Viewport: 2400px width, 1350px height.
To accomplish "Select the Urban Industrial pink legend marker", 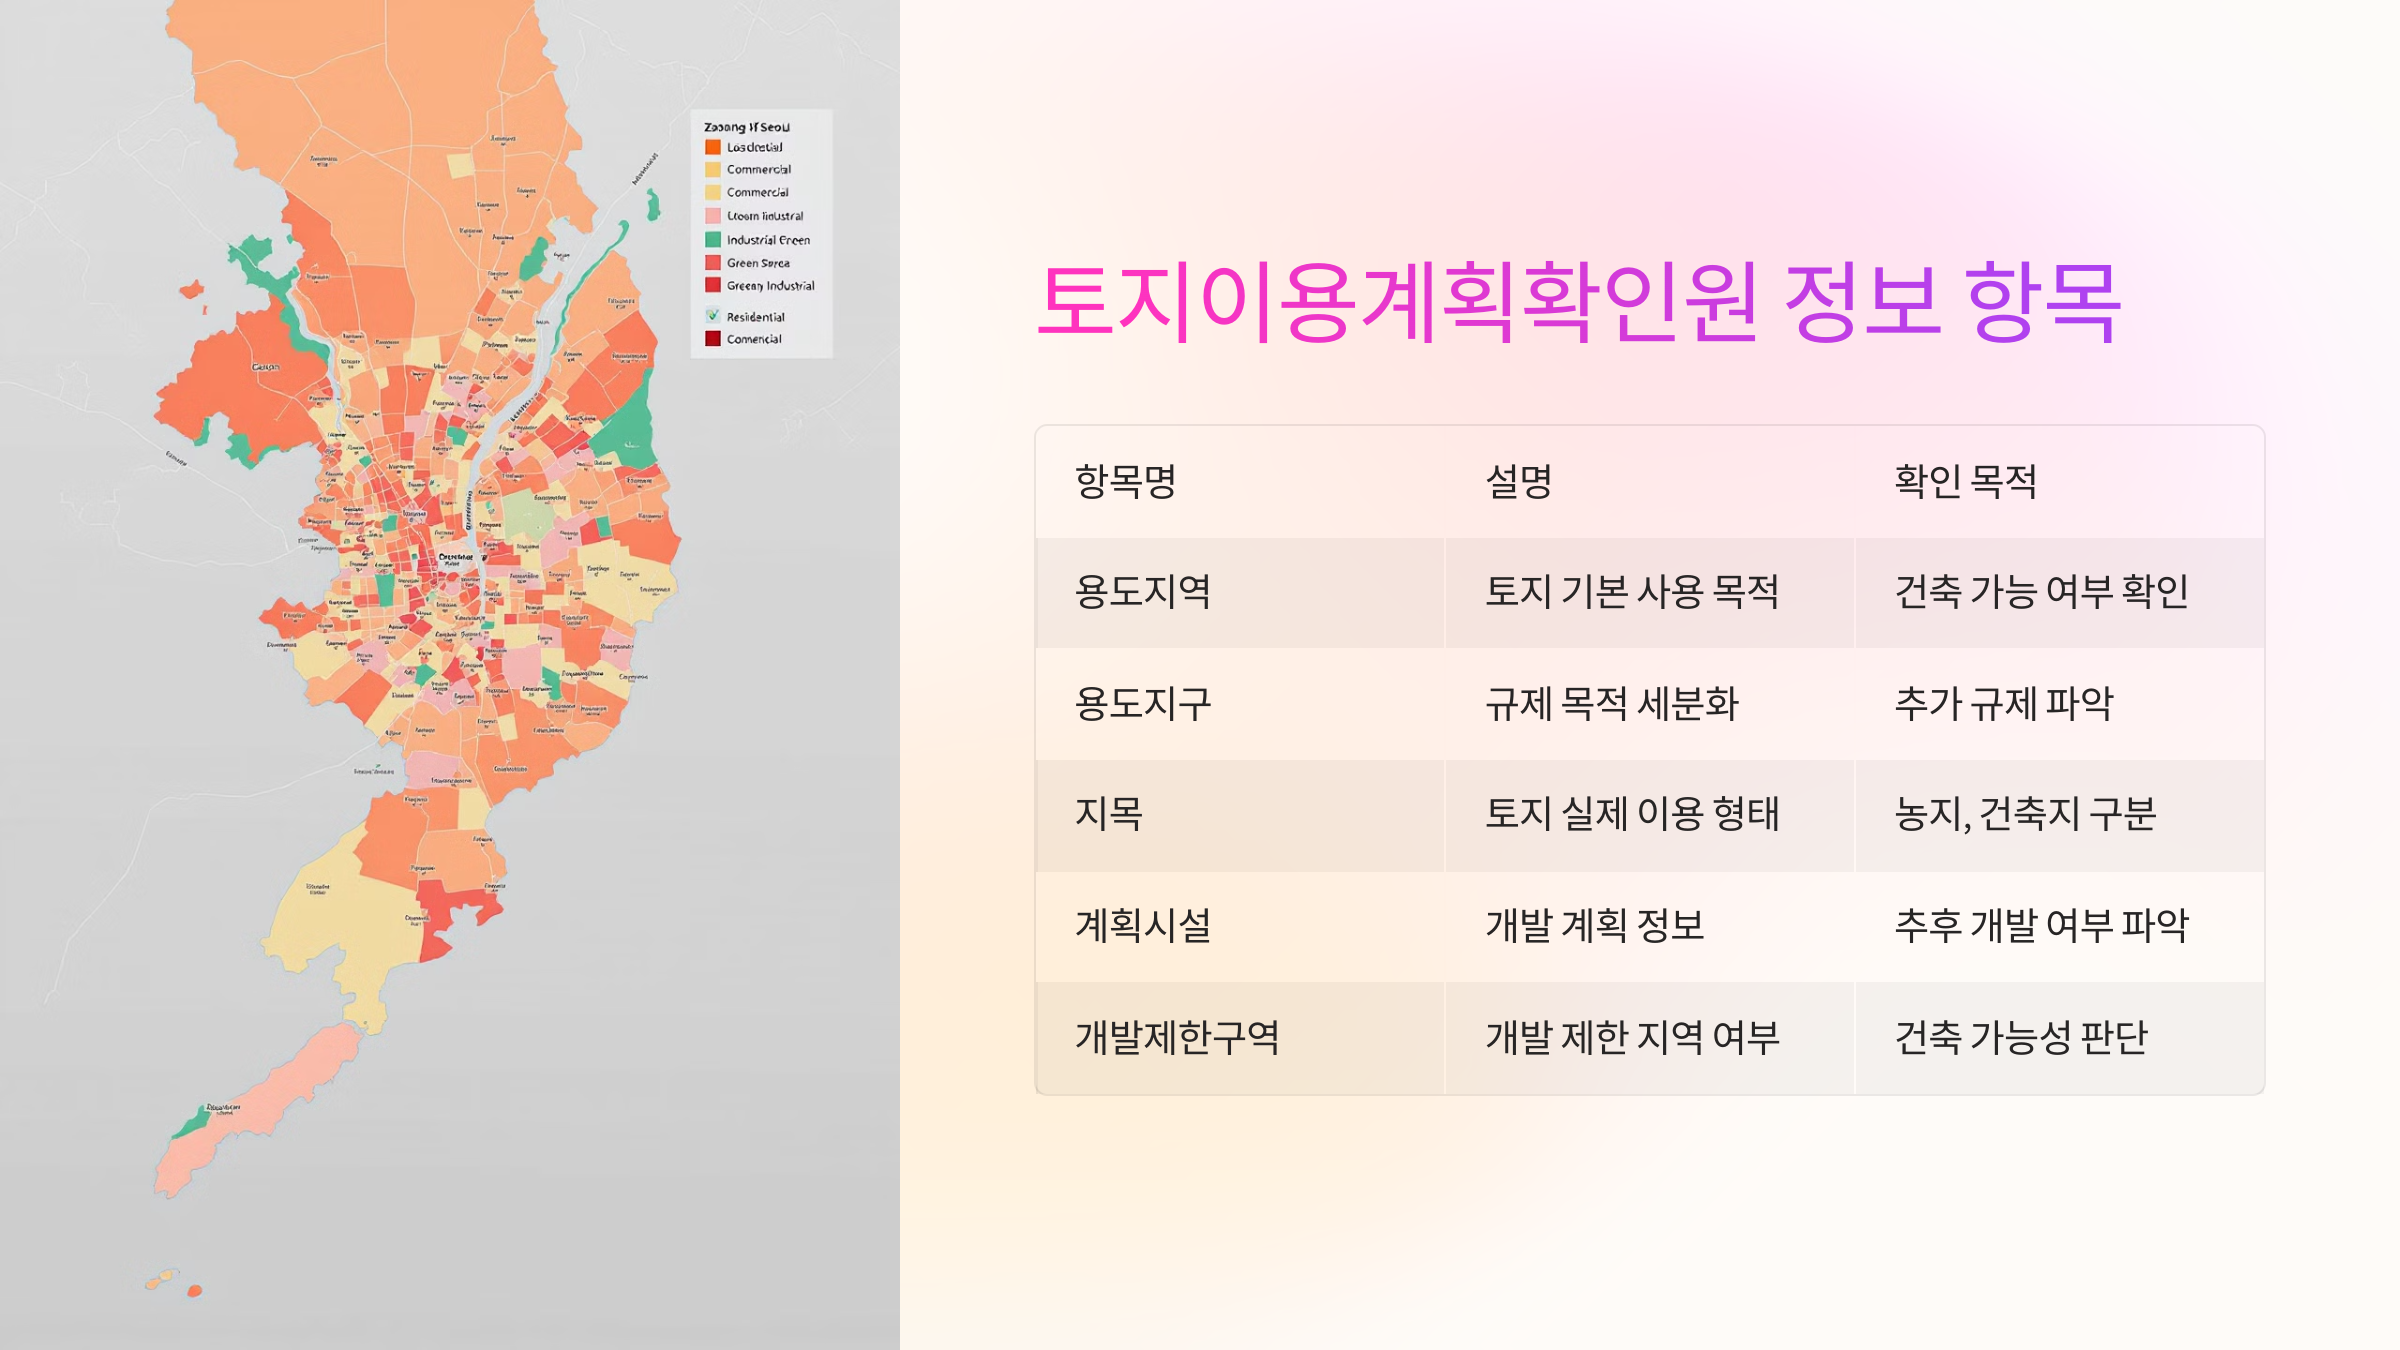I will click(712, 216).
